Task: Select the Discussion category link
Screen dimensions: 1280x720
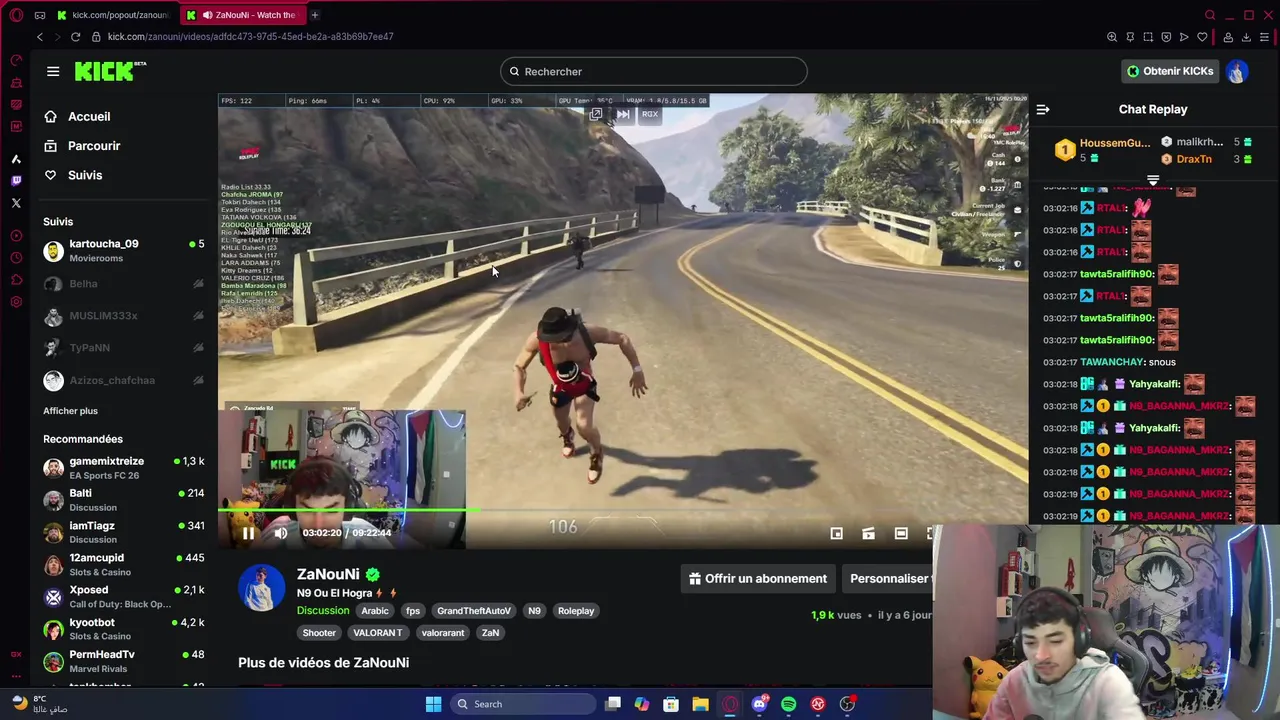Action: [x=323, y=611]
